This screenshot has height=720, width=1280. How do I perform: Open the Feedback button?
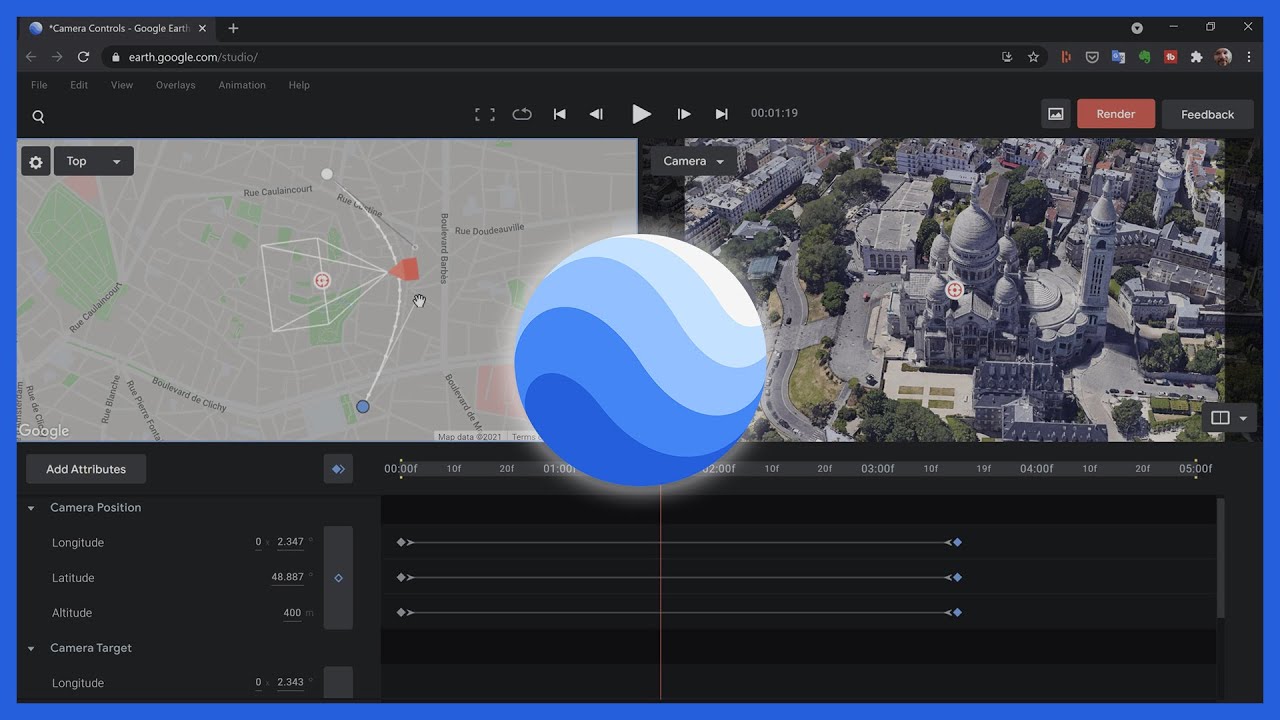[x=1208, y=114]
